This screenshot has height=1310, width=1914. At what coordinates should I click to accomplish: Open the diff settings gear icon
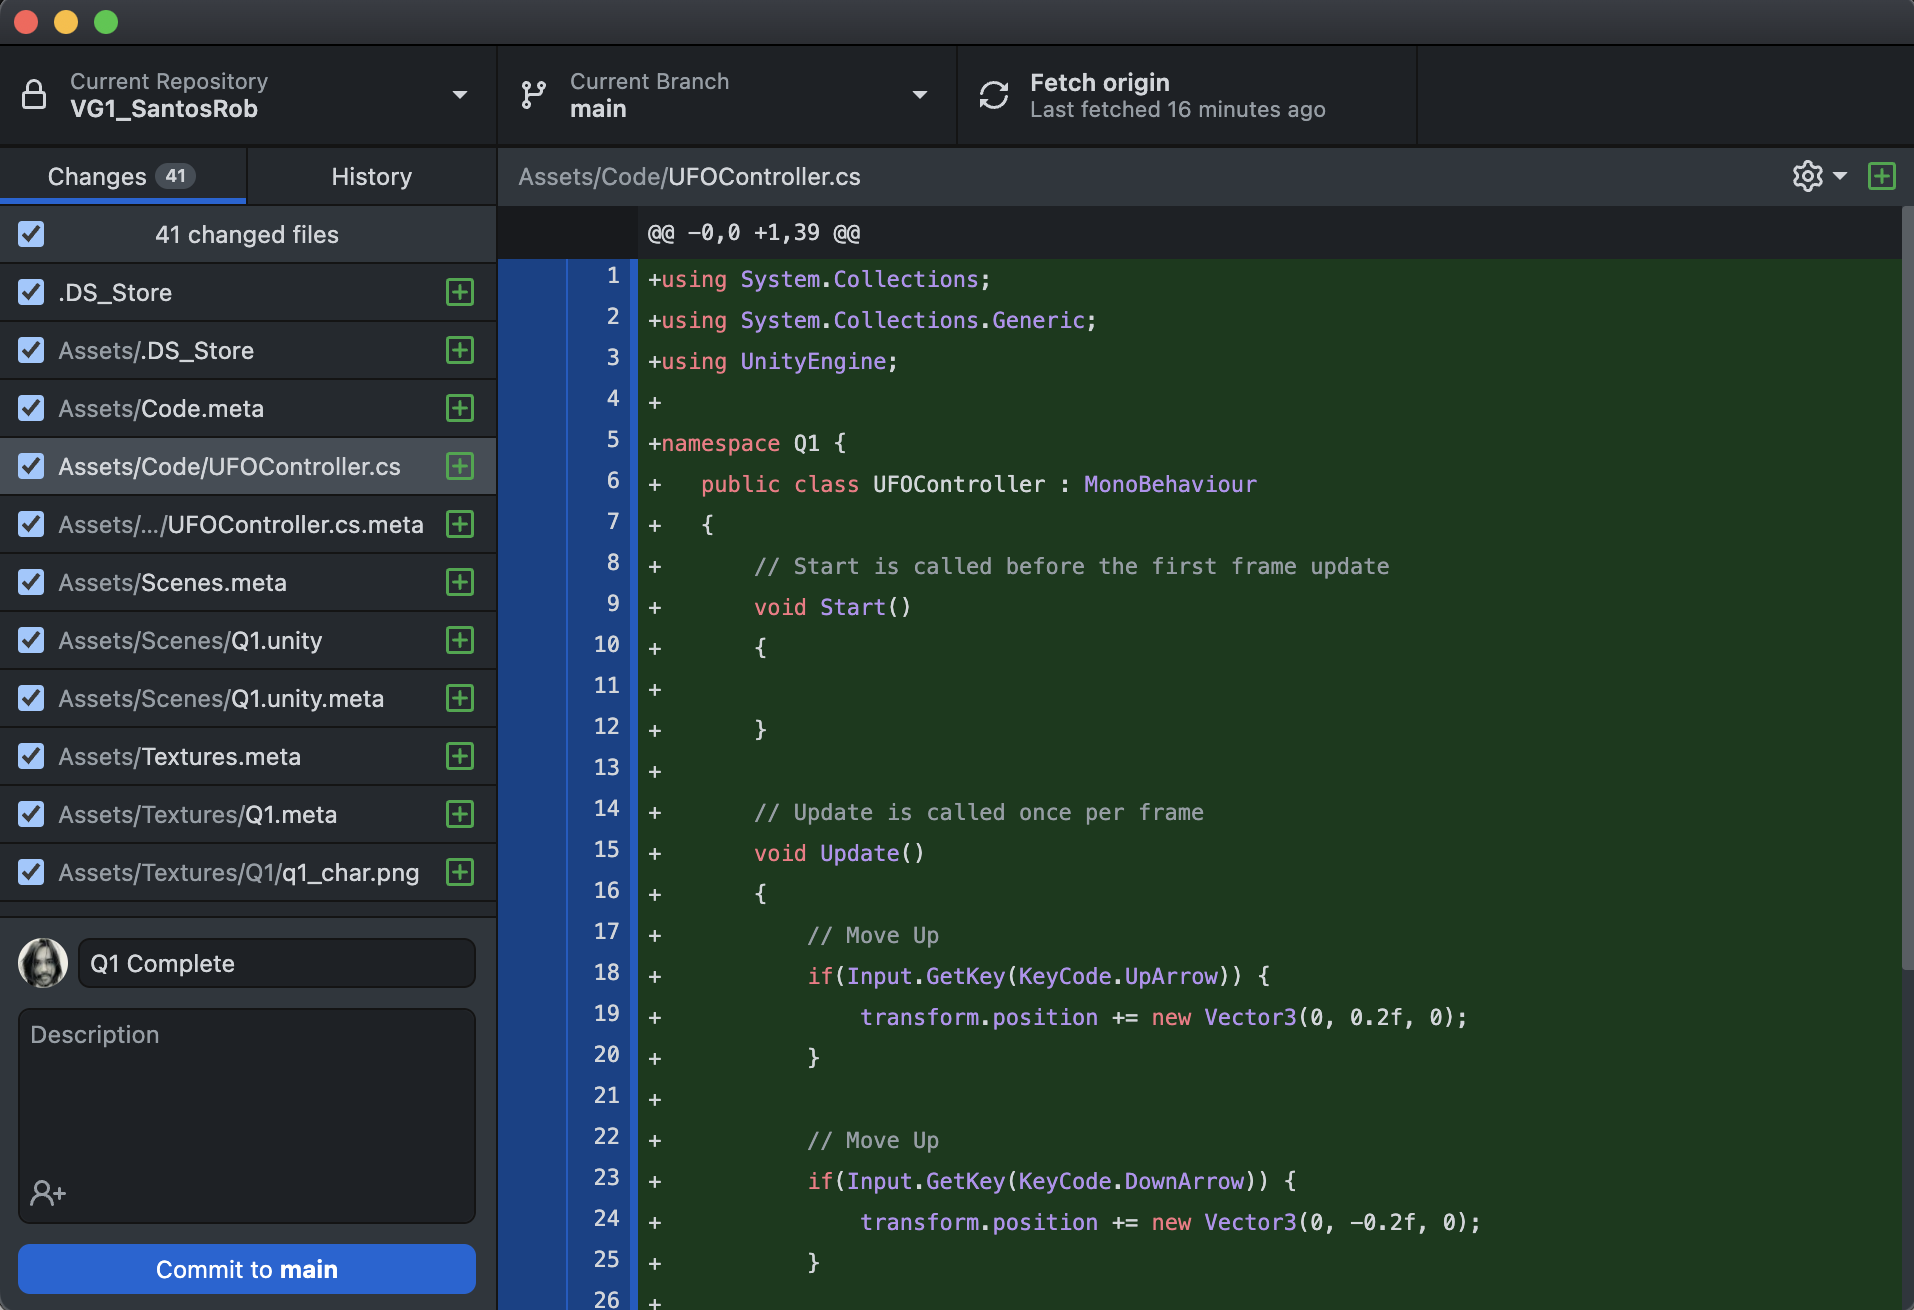(x=1807, y=176)
